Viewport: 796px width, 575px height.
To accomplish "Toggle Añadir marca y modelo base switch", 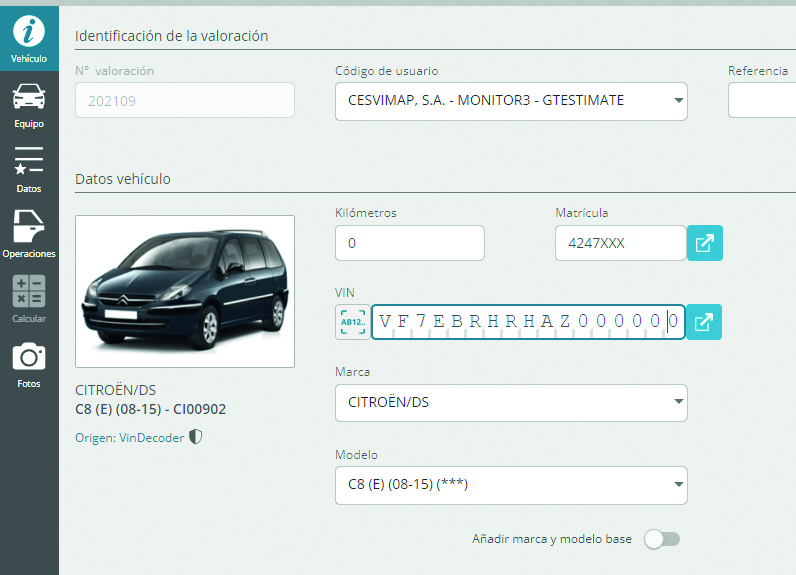I will pos(662,539).
